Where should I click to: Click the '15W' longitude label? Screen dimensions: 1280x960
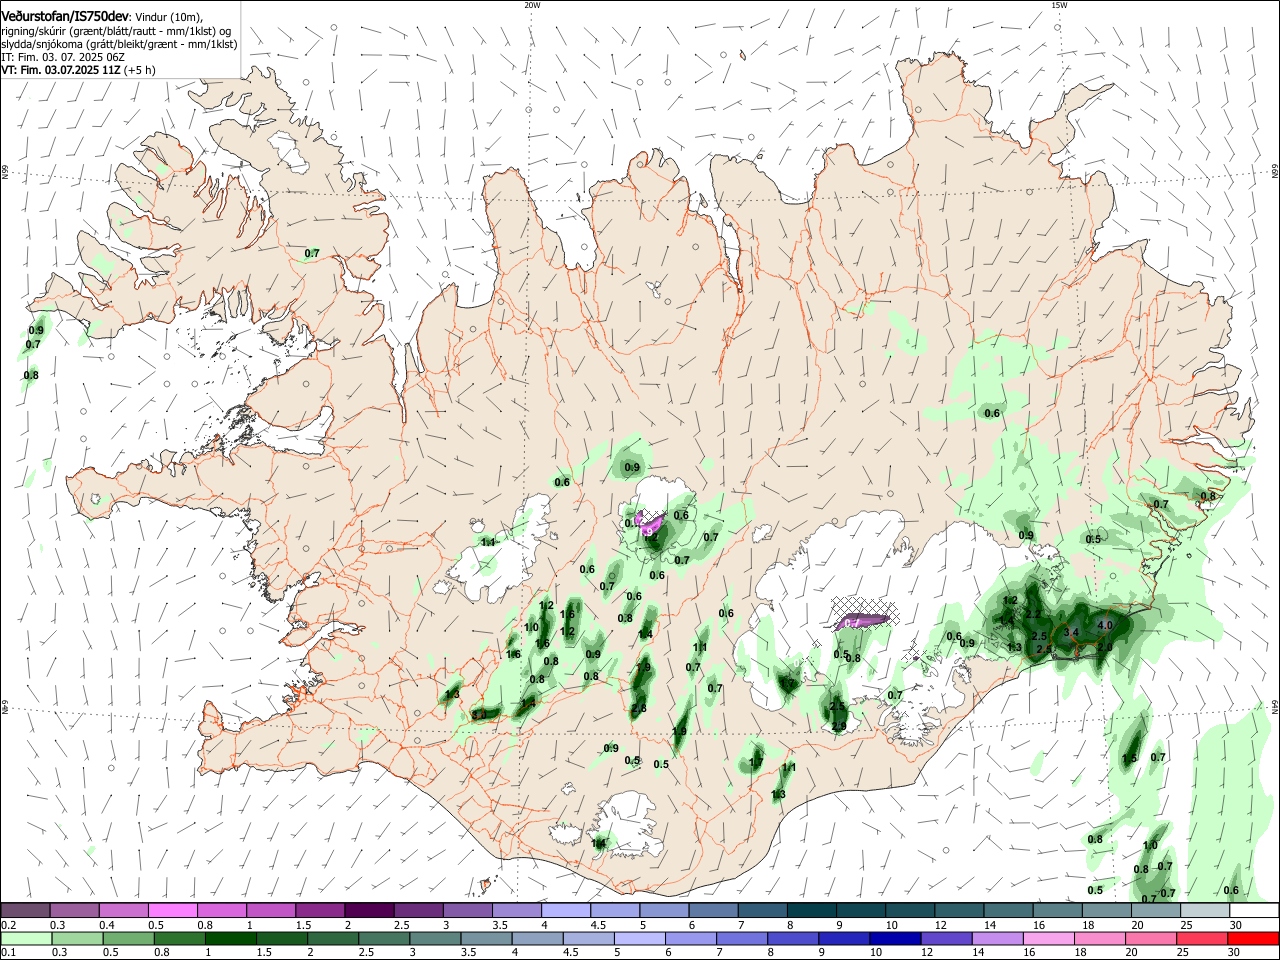(1059, 5)
